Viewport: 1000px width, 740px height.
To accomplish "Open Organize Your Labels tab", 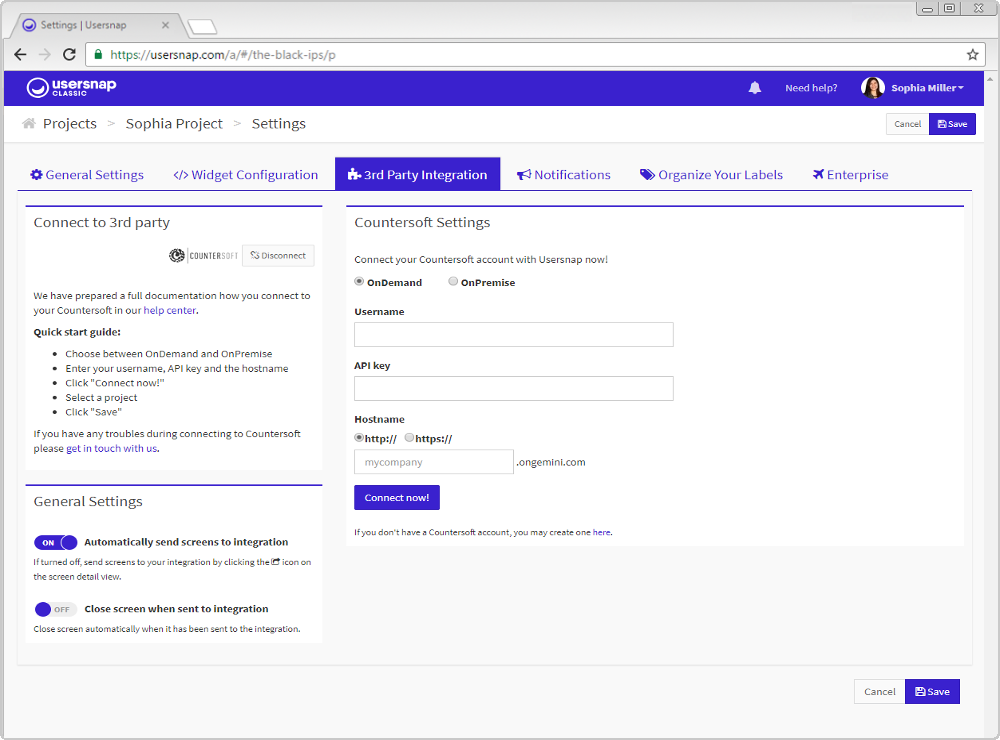I will click(x=711, y=175).
